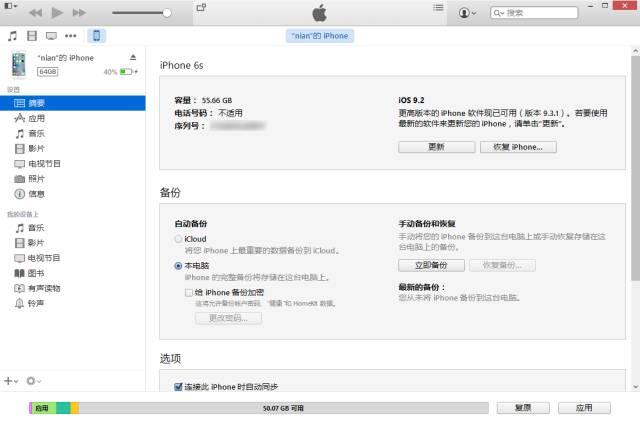Image resolution: width=640 pixels, height=424 pixels.
Task: Select the 本电脑 backup radio button
Action: [178, 266]
